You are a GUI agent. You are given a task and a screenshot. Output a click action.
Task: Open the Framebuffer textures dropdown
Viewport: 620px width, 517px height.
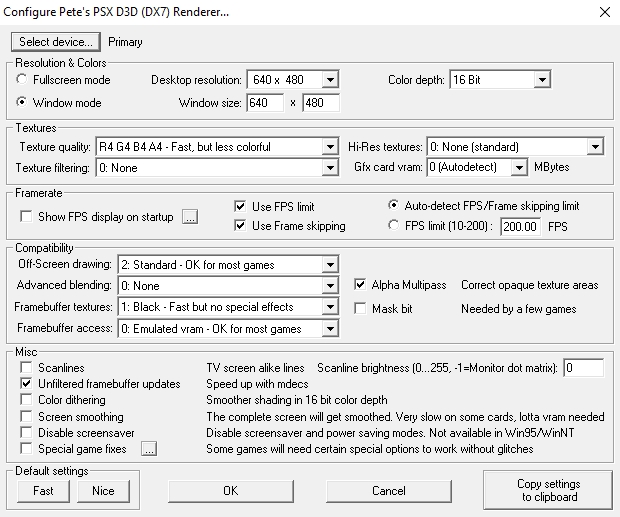point(228,307)
